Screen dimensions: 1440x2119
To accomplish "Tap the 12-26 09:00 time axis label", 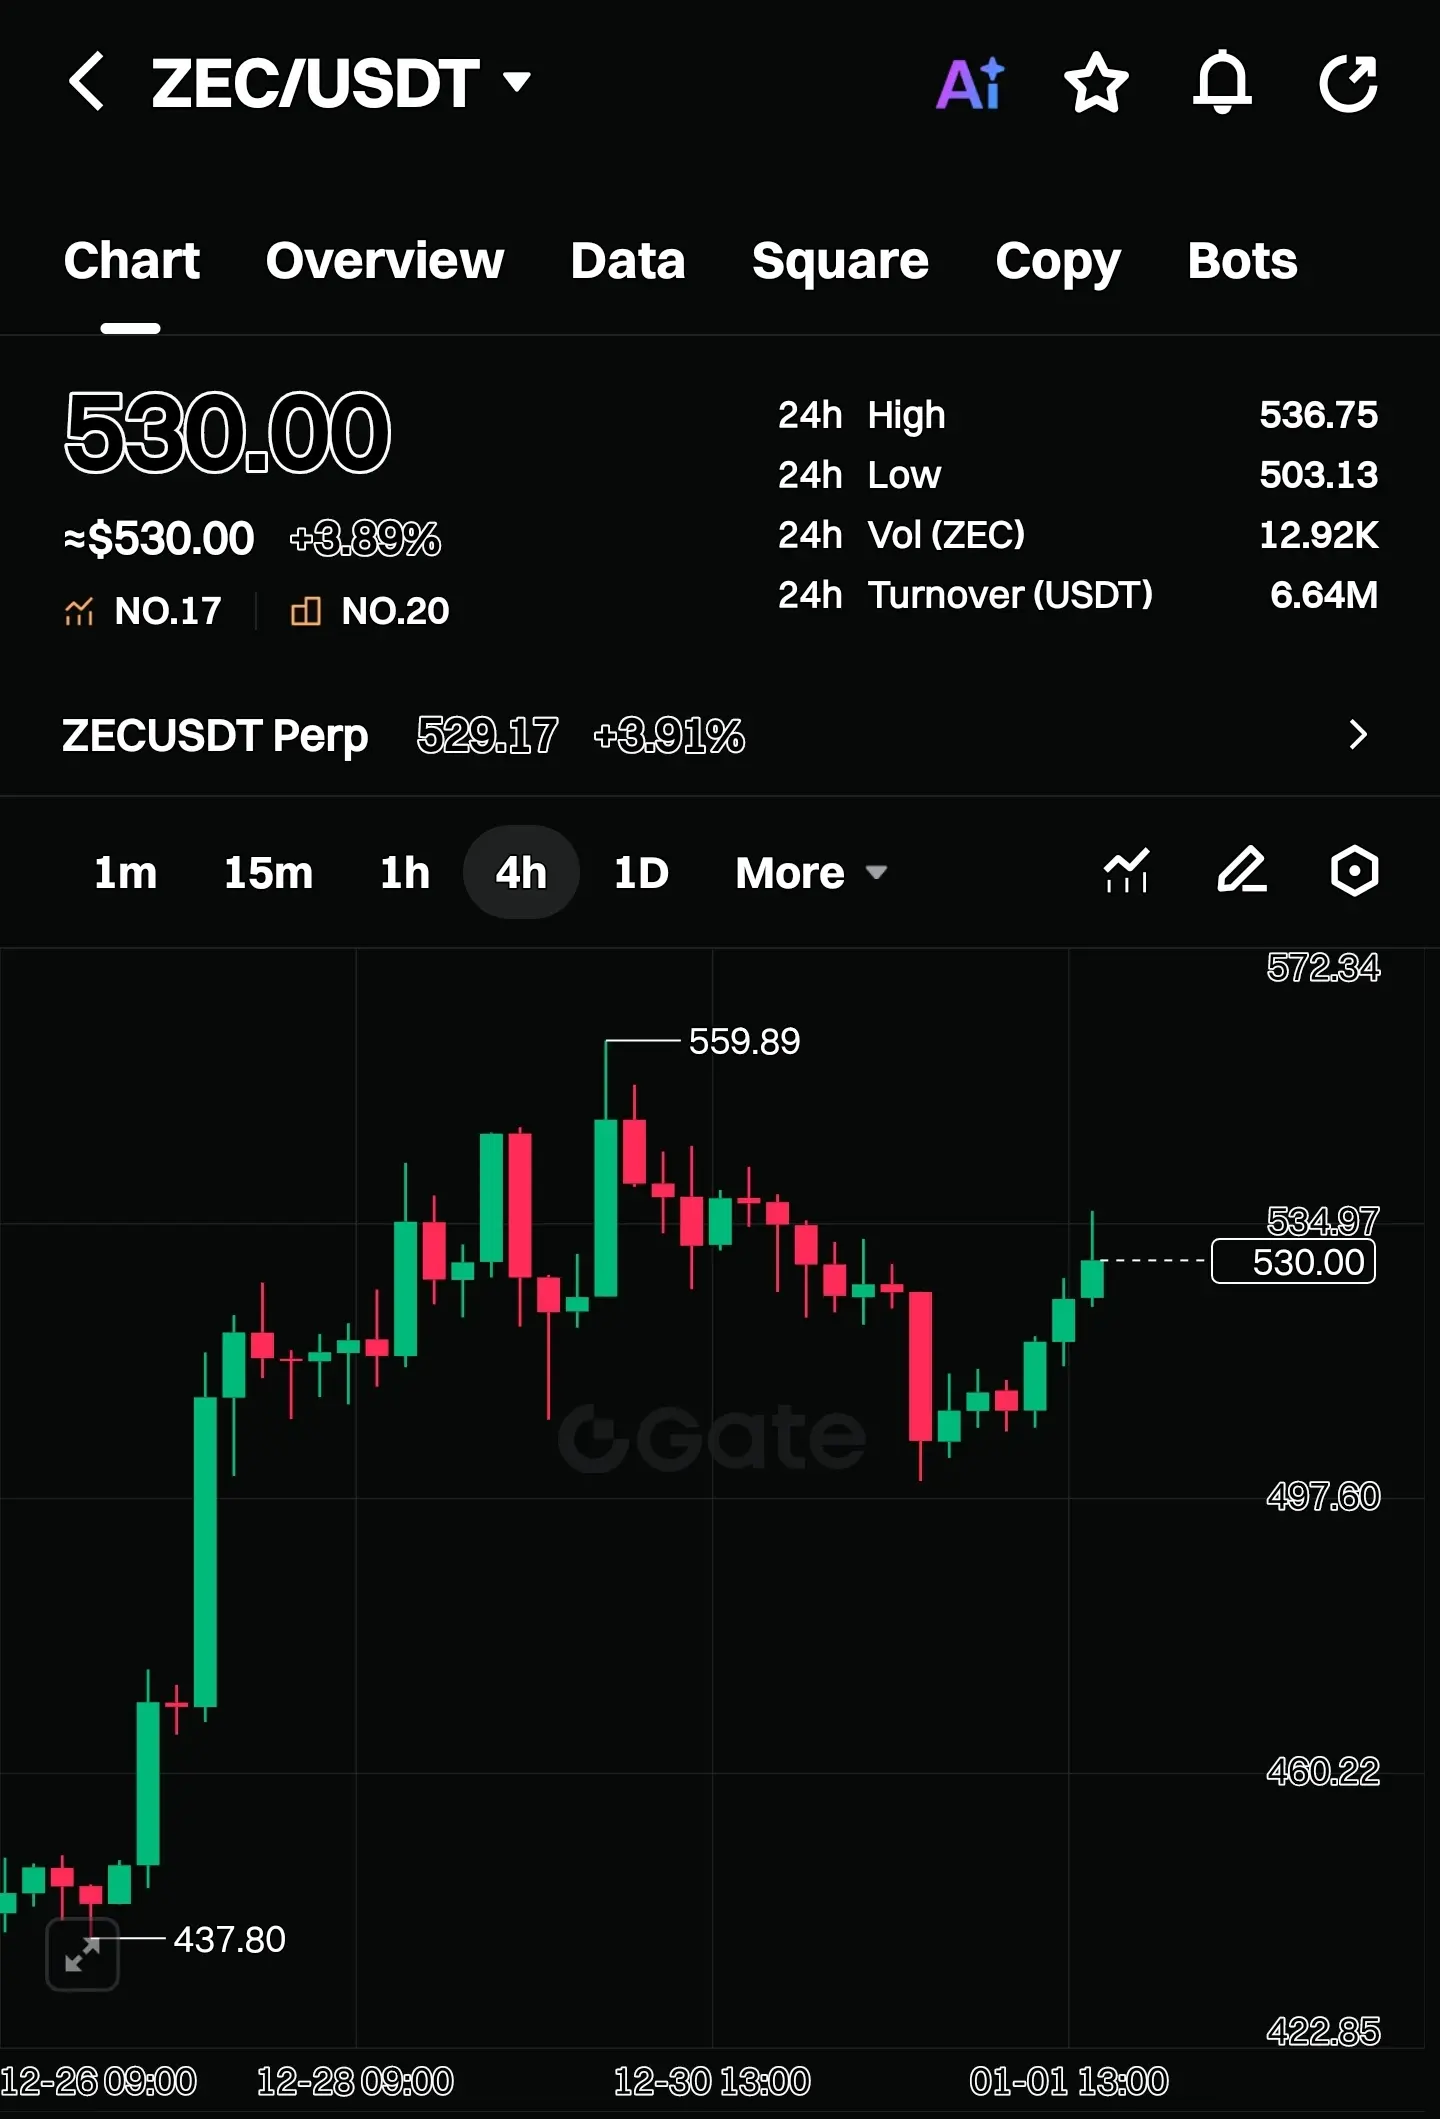I will click(98, 2082).
